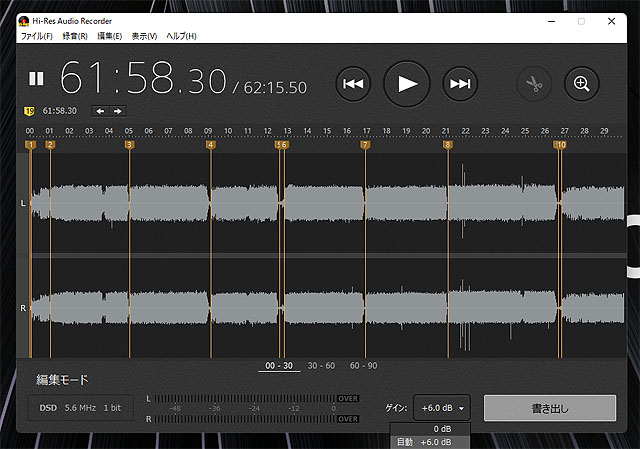
Task: Skip to previous track marker
Action: [x=353, y=84]
